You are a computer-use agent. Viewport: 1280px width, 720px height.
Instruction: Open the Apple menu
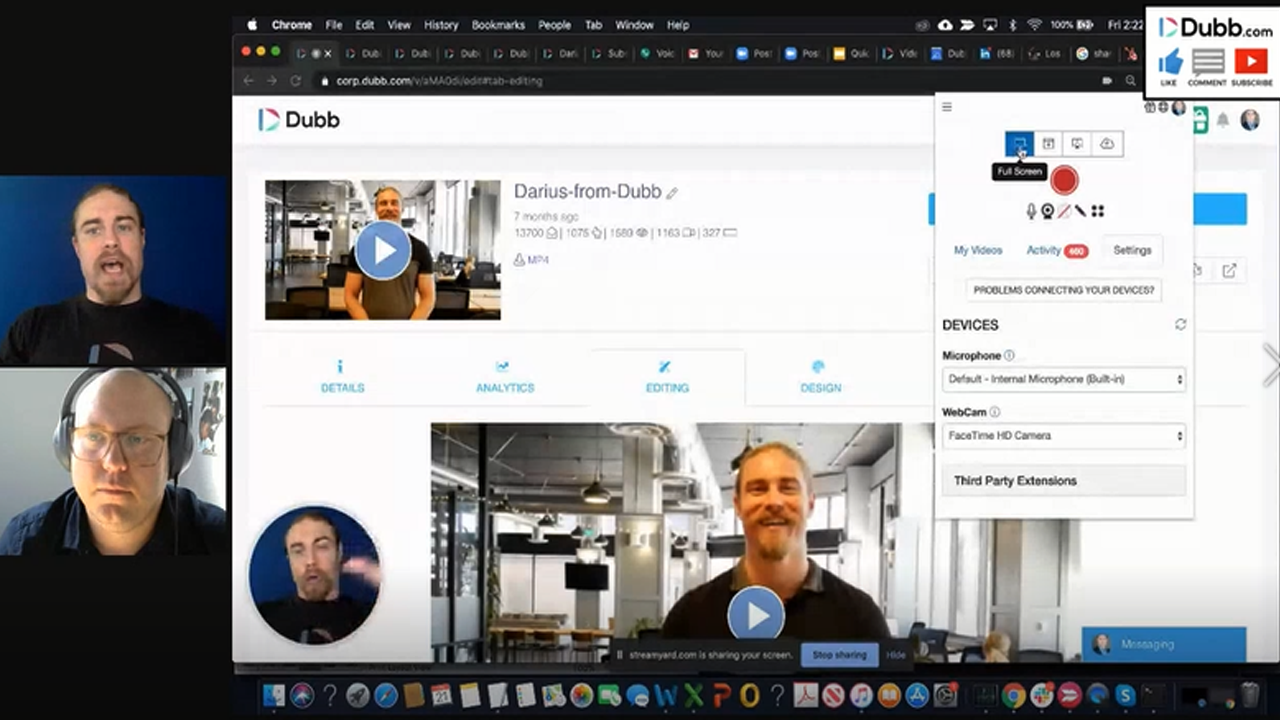[252, 25]
